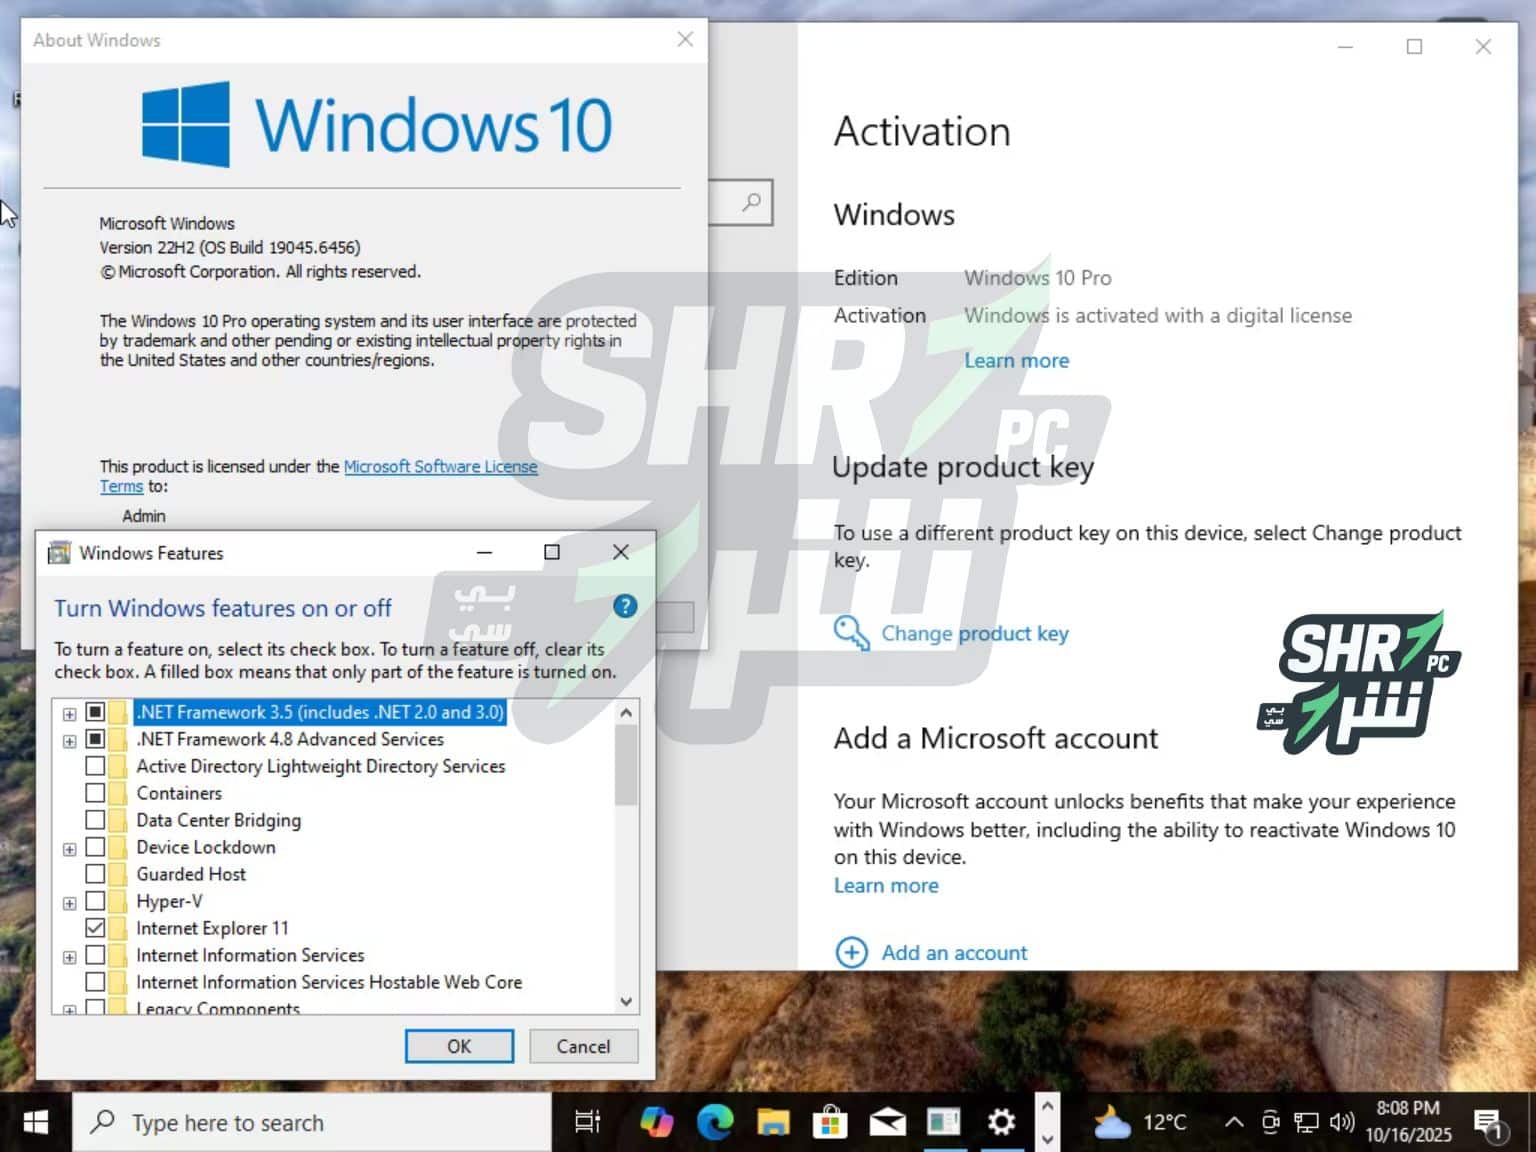This screenshot has width=1536, height=1152.
Task: Open Microsoft Edge from the taskbar
Action: (714, 1122)
